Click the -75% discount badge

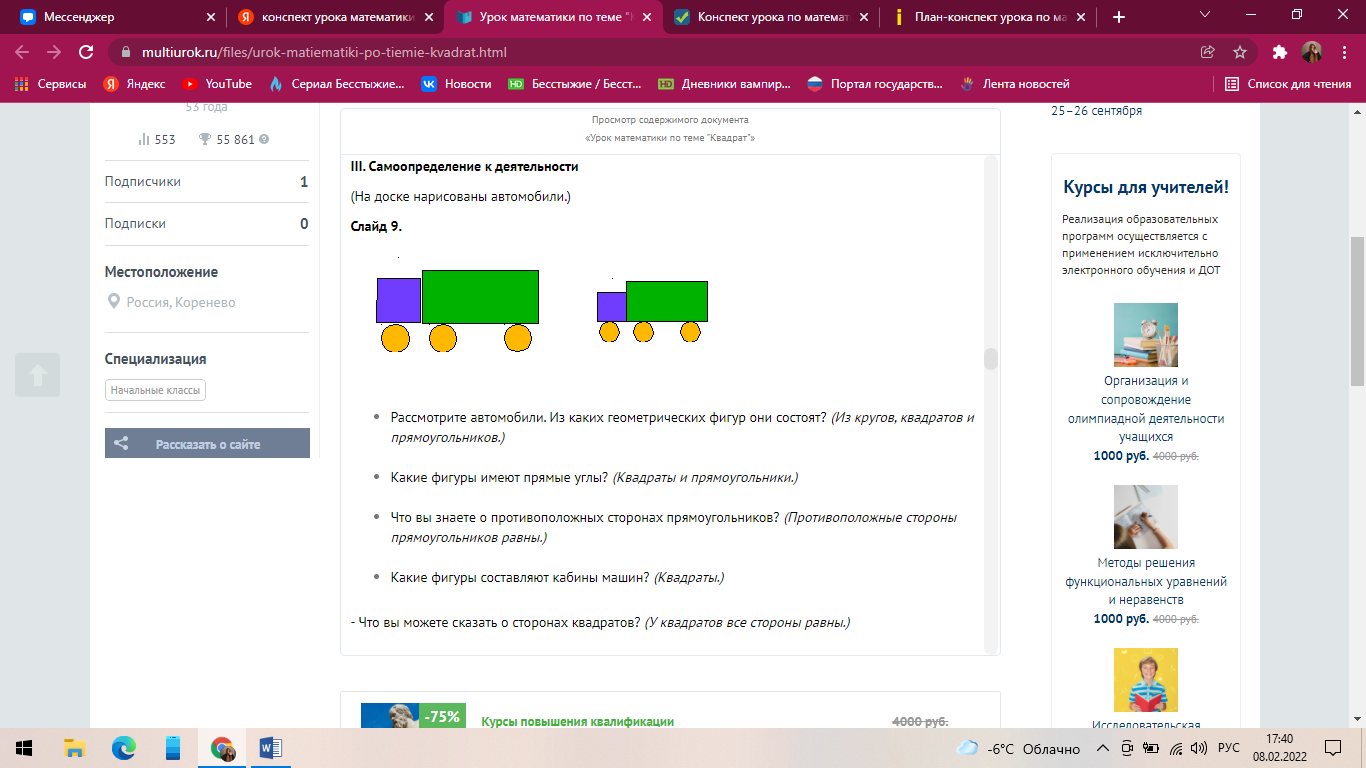point(442,716)
